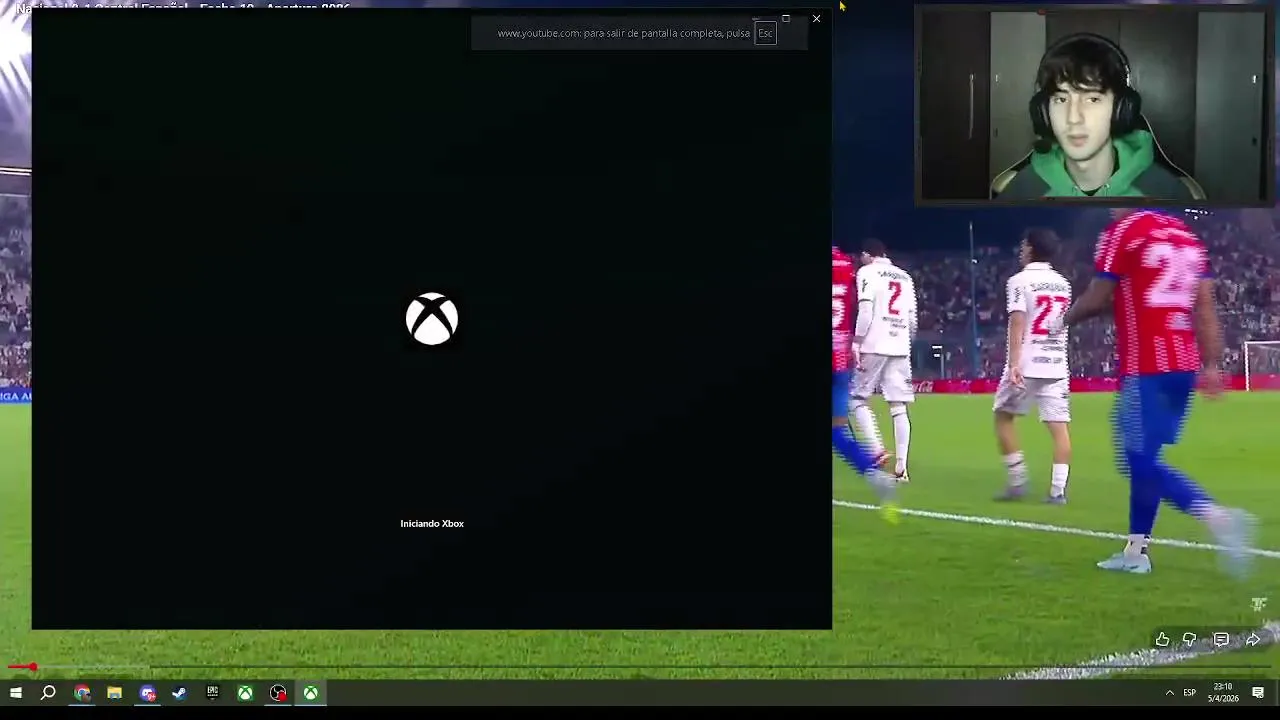Open the Windows Start menu
The height and width of the screenshot is (720, 1280).
coord(16,692)
